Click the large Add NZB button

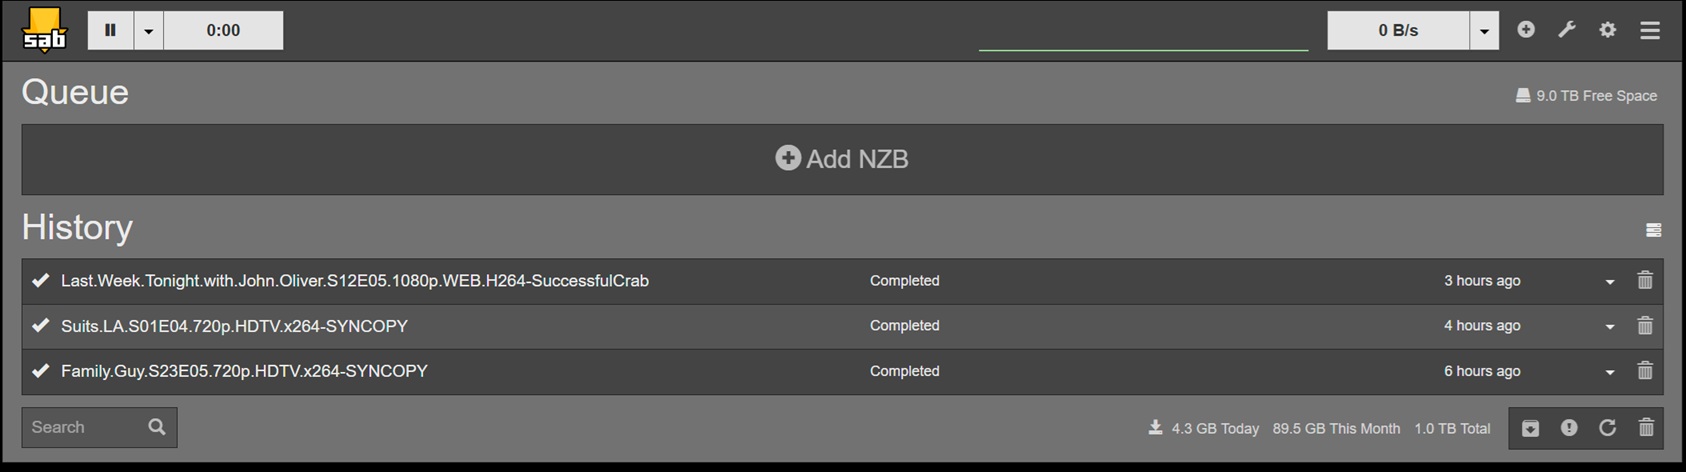point(842,159)
